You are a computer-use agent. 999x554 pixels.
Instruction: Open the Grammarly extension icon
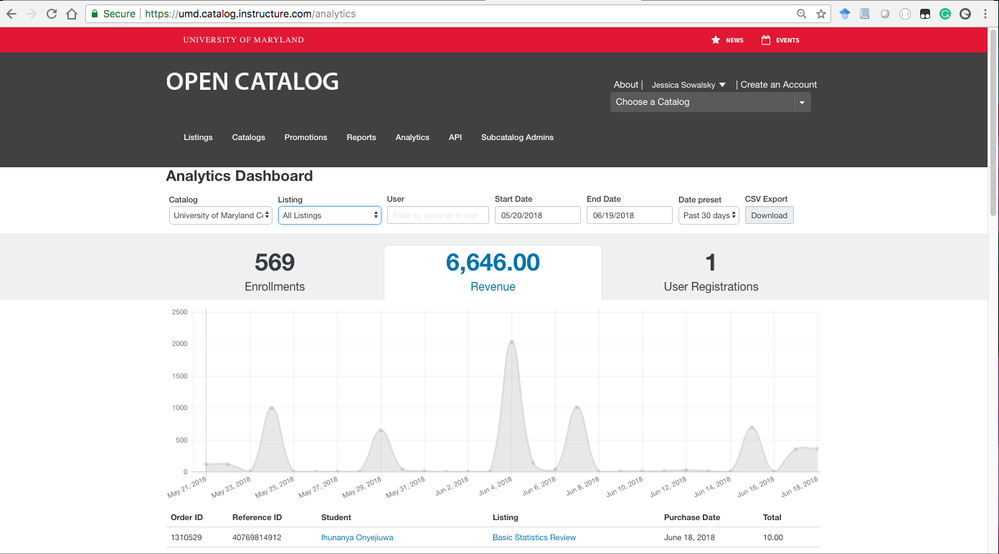pos(945,14)
